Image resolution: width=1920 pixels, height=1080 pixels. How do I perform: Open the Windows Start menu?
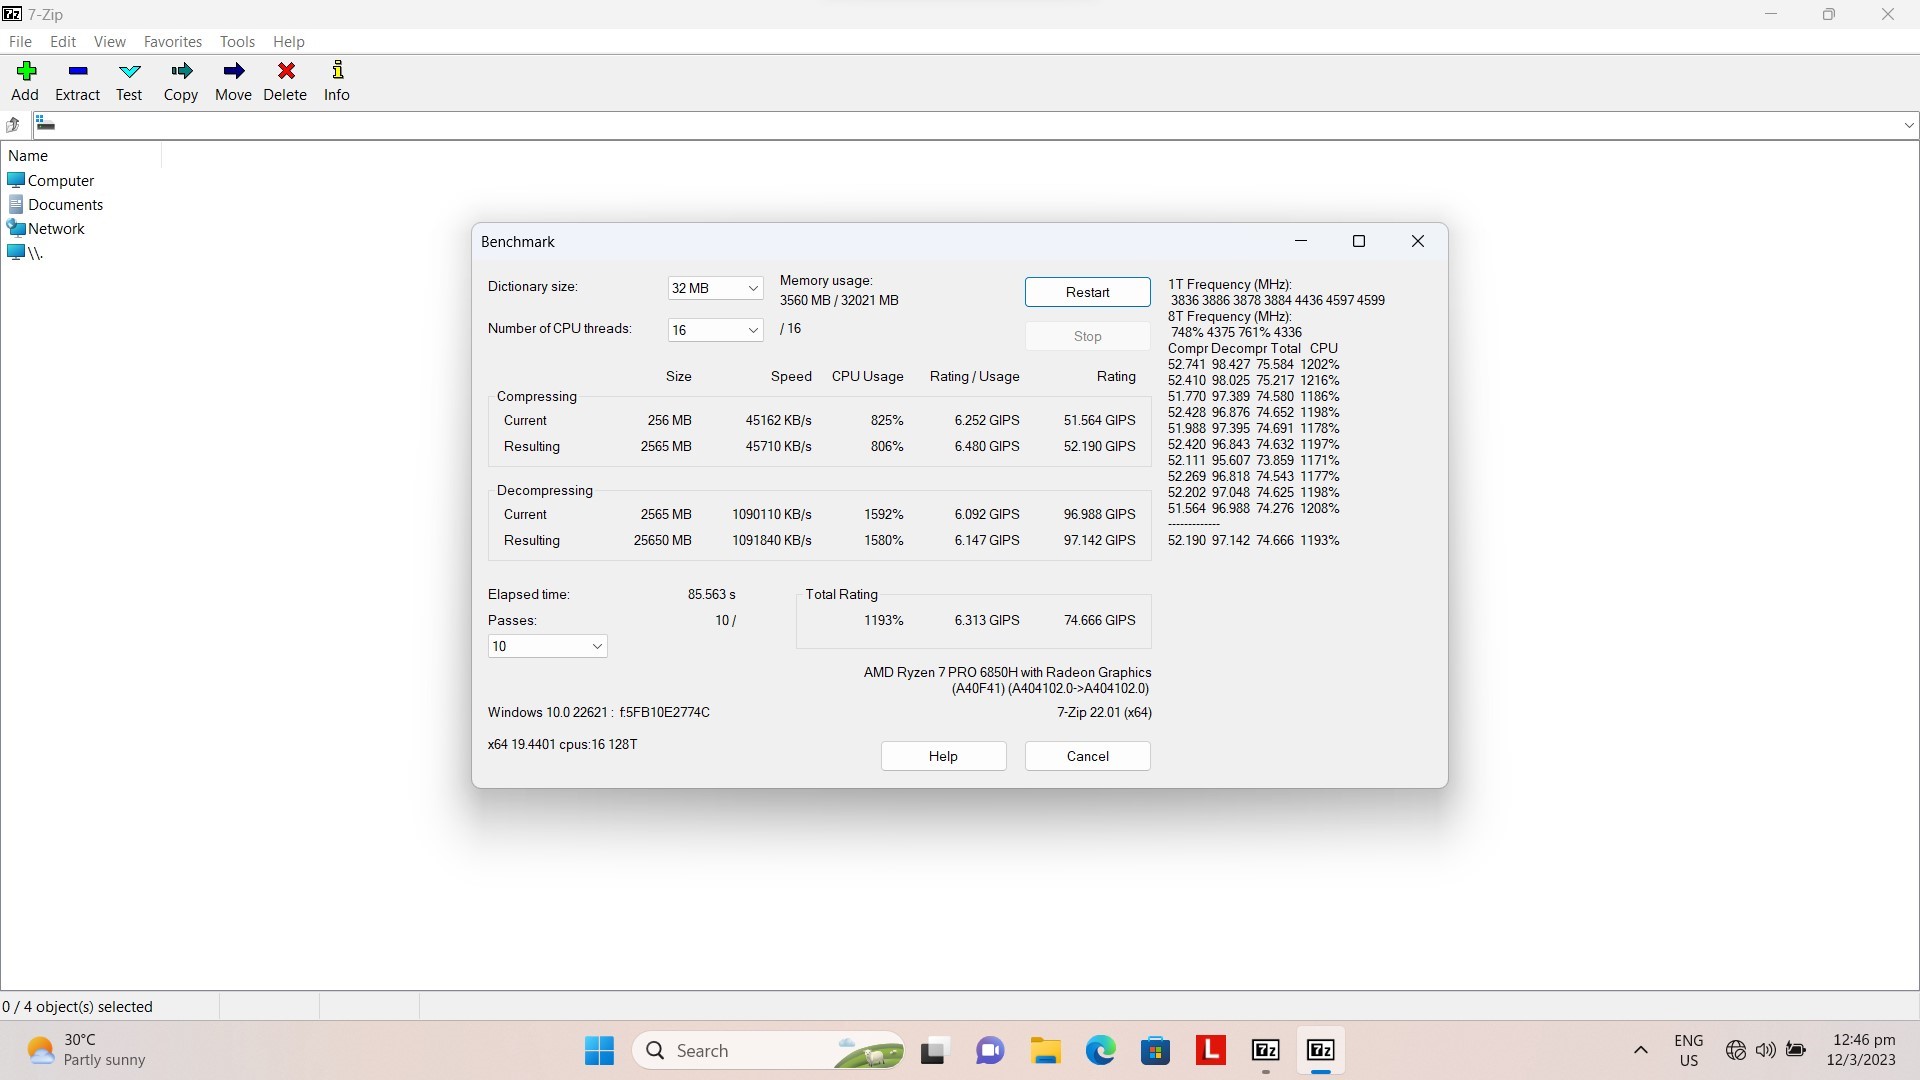click(599, 1050)
